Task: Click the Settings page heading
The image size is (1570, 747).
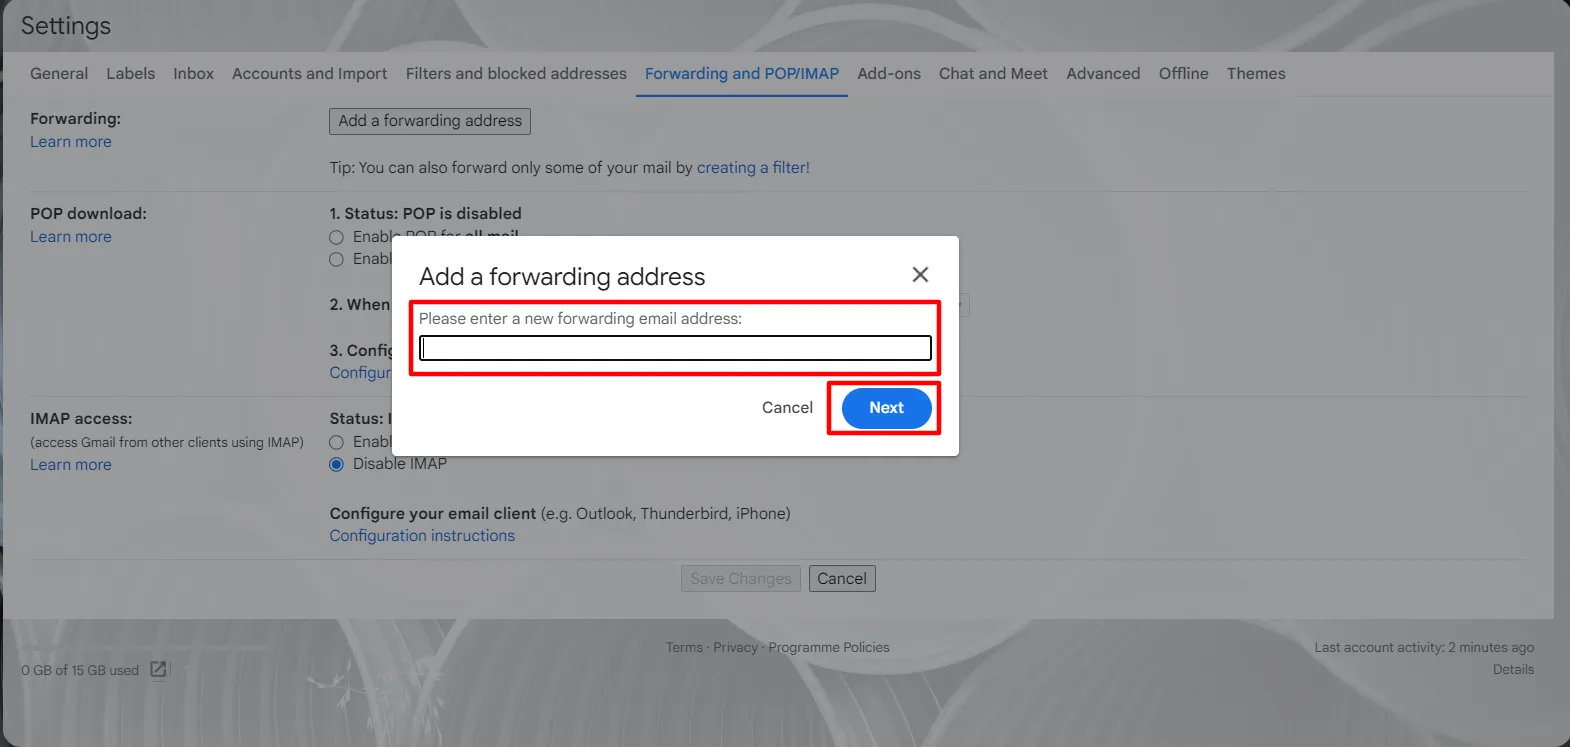Action: click(x=66, y=26)
